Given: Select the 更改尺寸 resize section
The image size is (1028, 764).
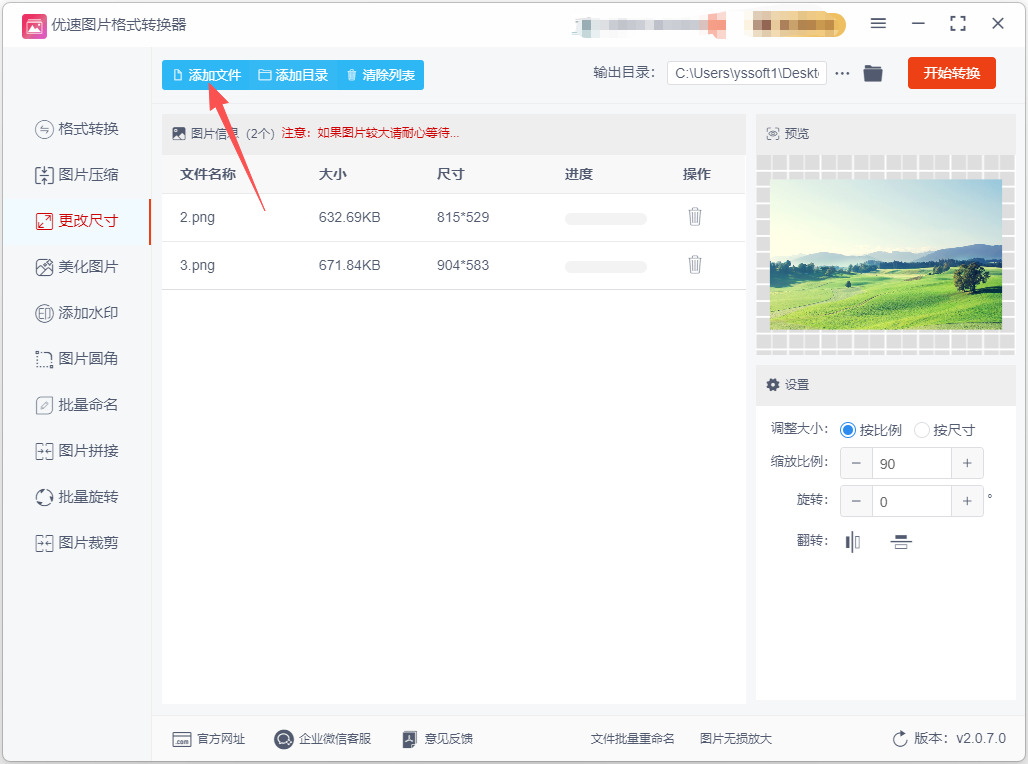Looking at the screenshot, I should [77, 221].
